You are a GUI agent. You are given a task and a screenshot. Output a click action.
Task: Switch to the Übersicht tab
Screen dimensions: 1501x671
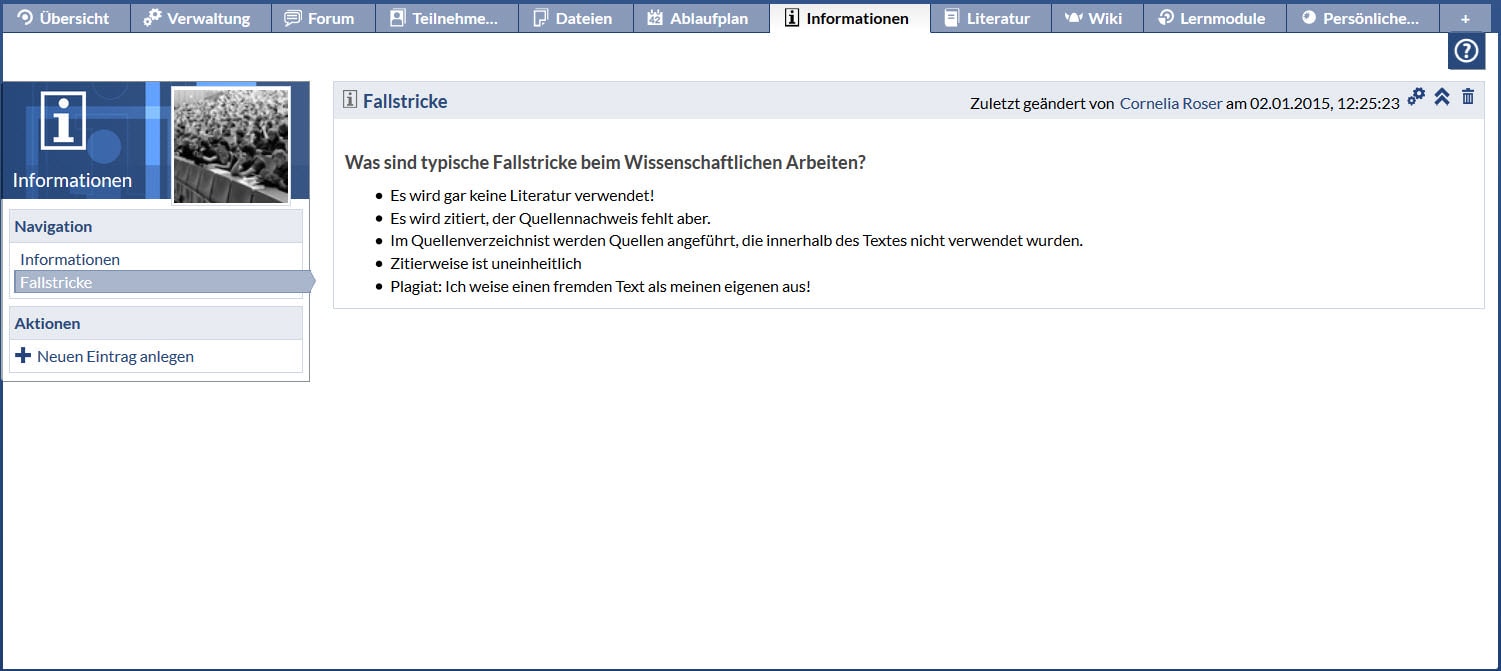pos(65,18)
